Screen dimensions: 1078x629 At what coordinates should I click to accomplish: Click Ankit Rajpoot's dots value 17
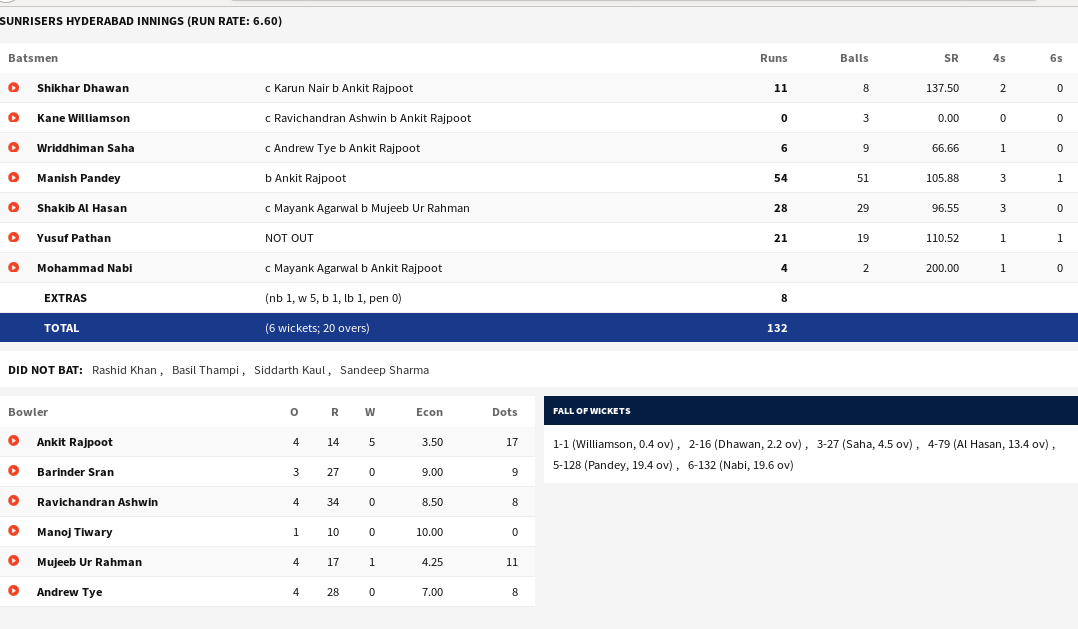pyautogui.click(x=512, y=442)
